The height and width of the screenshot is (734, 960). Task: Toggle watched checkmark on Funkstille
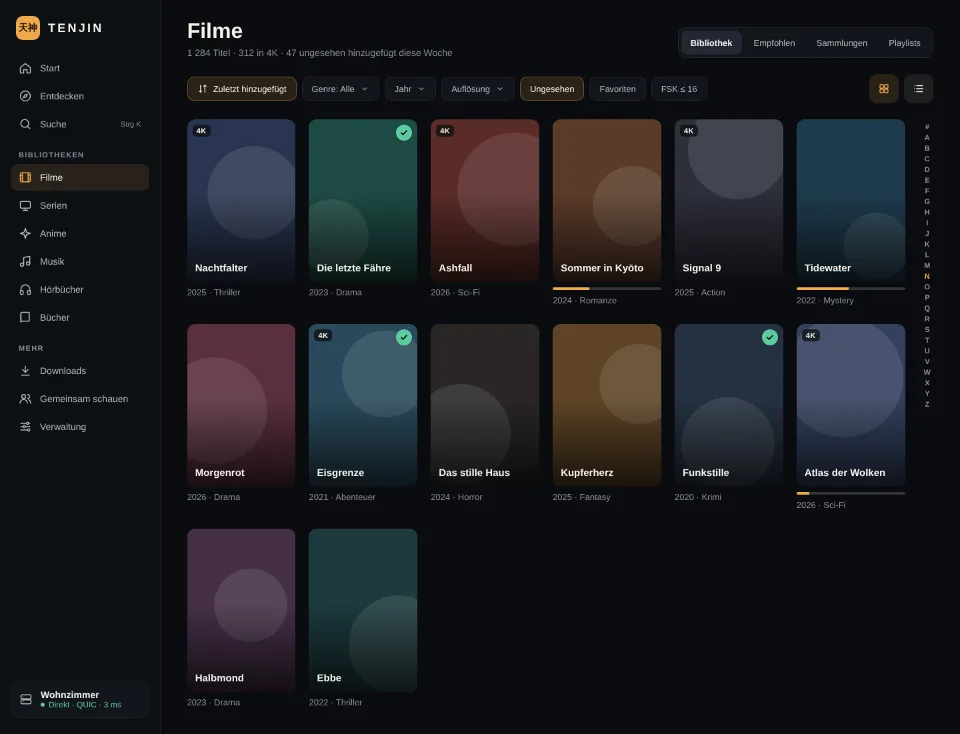click(770, 337)
